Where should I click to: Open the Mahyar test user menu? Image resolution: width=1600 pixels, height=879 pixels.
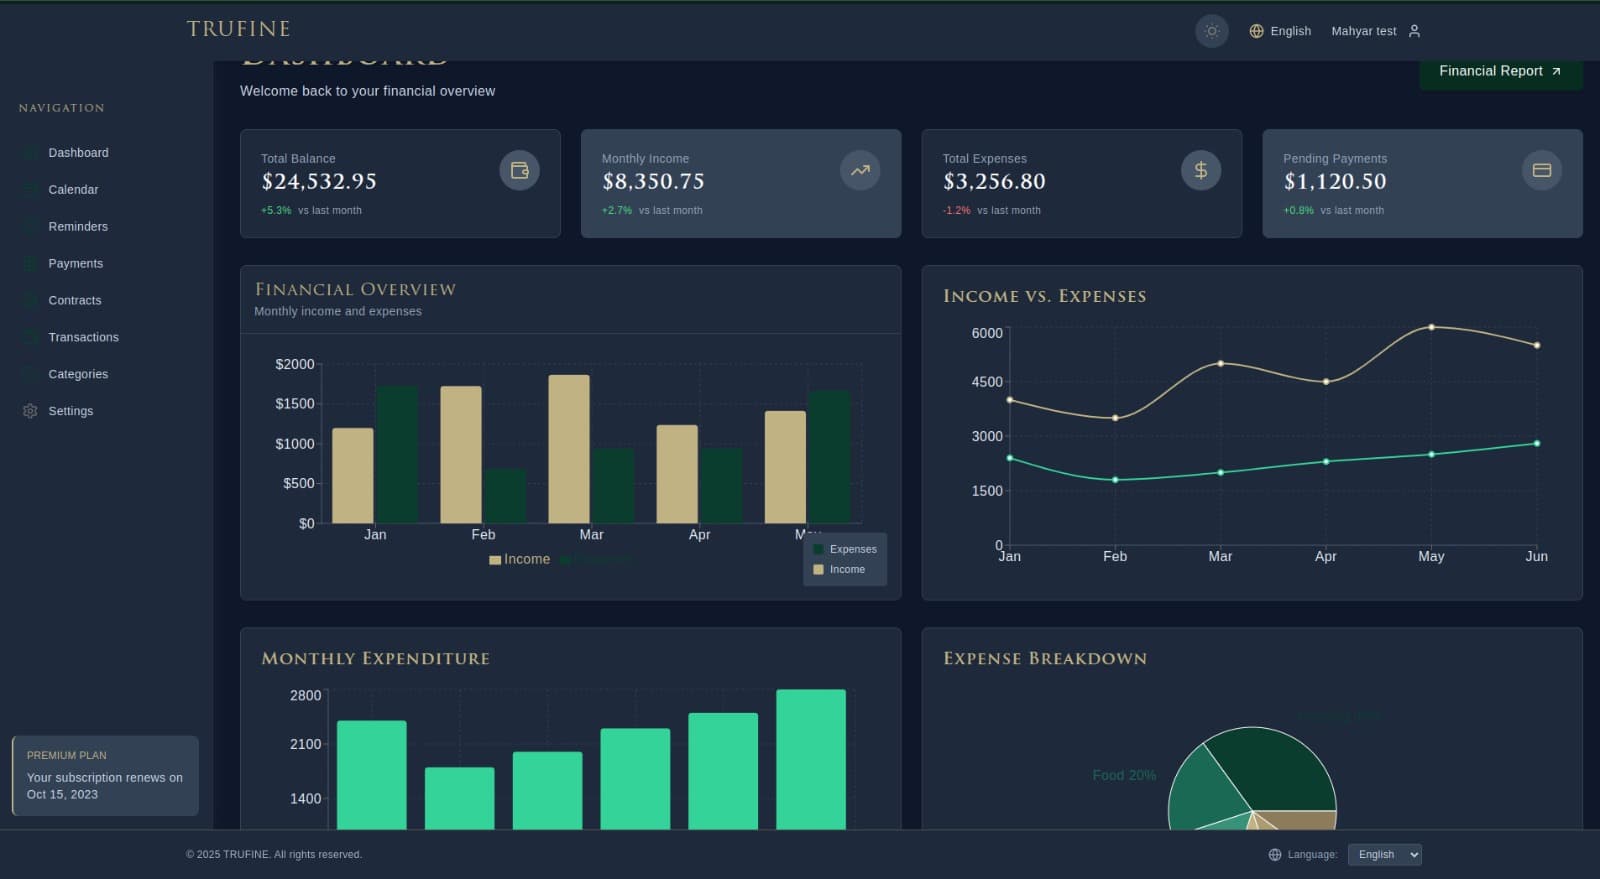click(1364, 31)
